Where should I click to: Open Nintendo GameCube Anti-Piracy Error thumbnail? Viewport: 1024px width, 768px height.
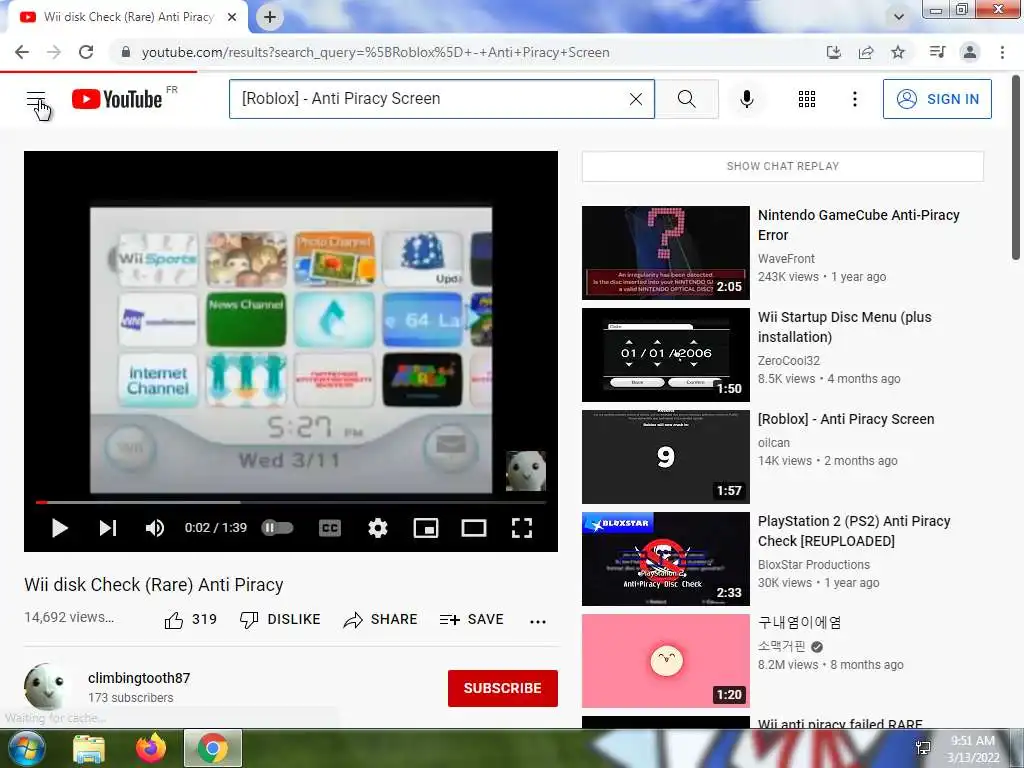(x=665, y=253)
